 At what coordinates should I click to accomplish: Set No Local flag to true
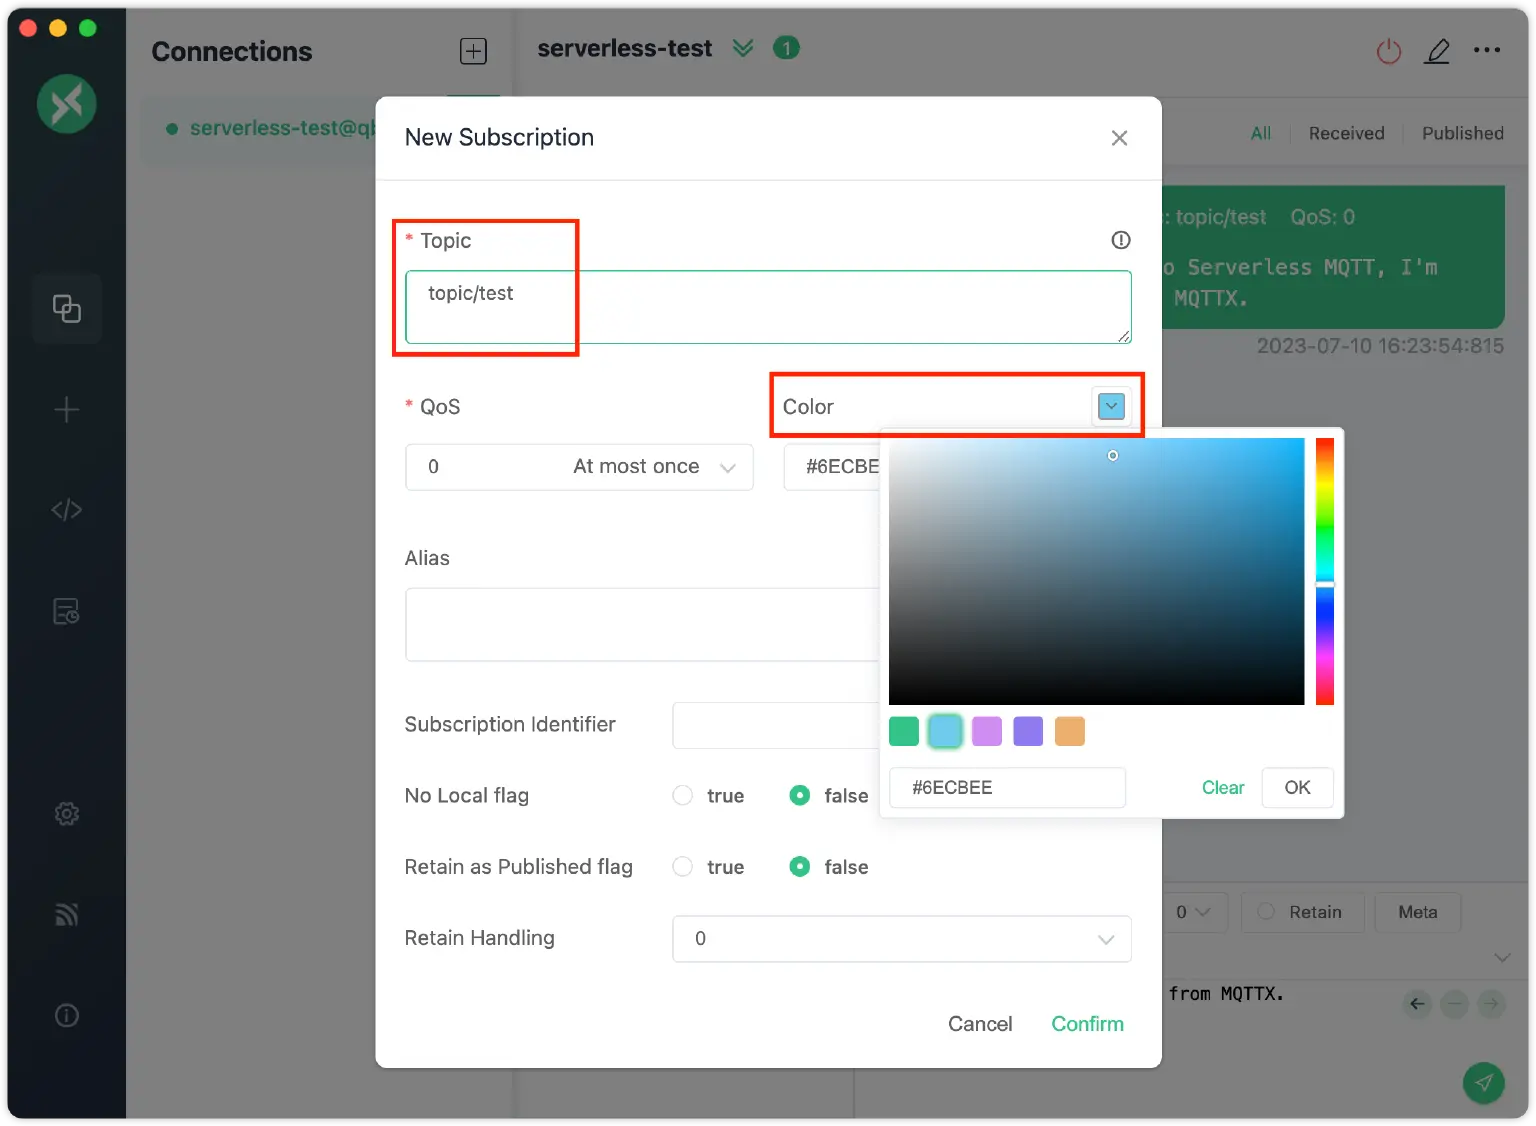click(683, 796)
